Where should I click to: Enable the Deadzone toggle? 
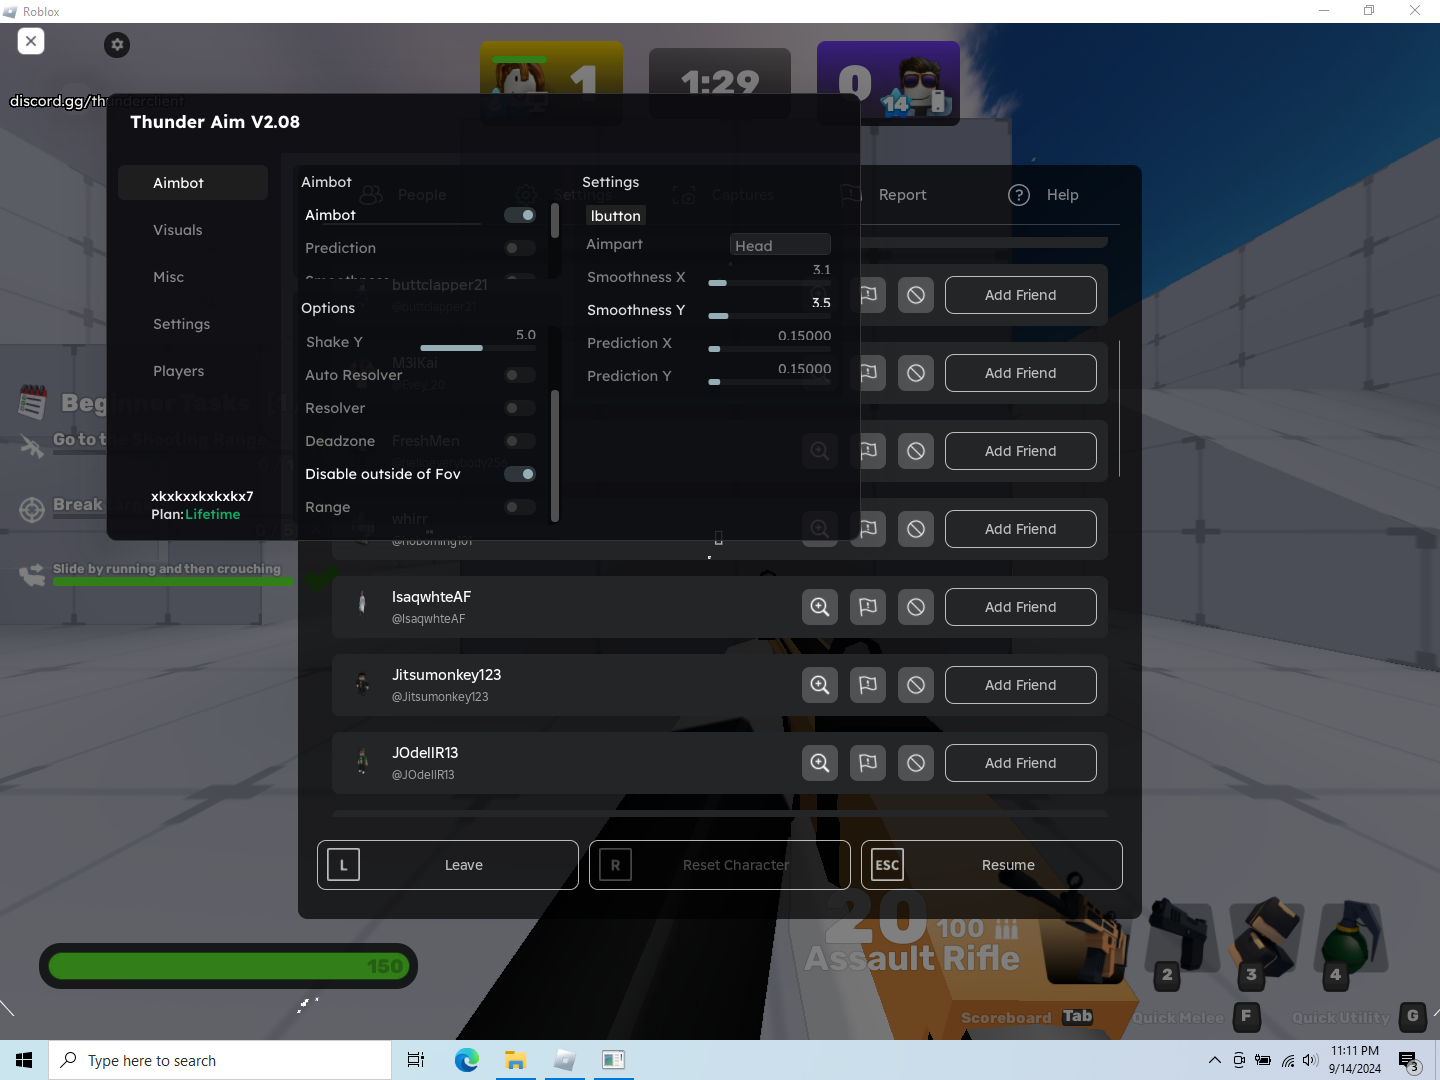[520, 441]
